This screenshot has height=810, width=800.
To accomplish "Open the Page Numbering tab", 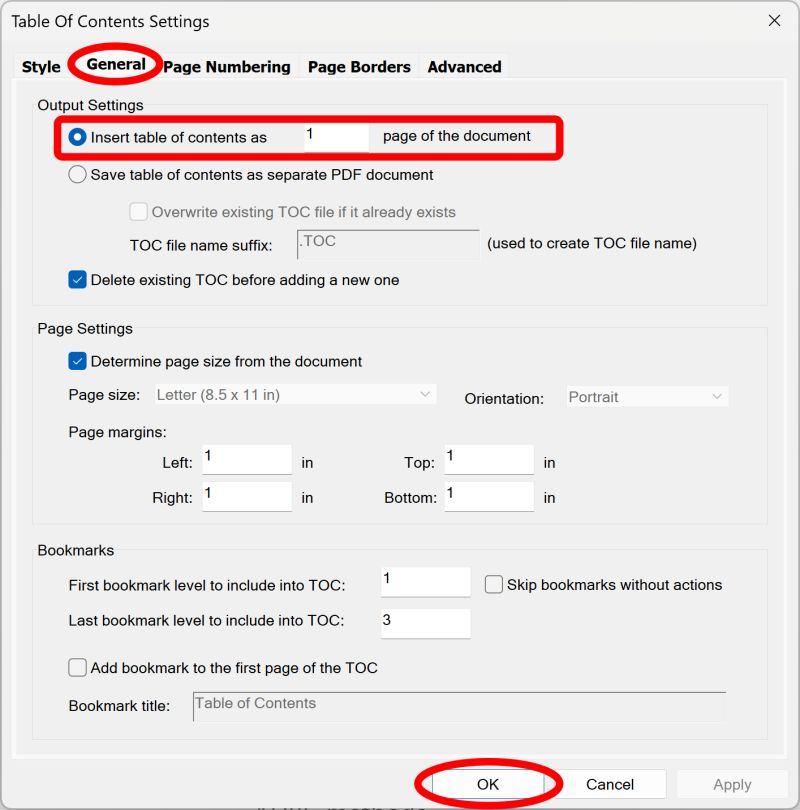I will click(227, 67).
